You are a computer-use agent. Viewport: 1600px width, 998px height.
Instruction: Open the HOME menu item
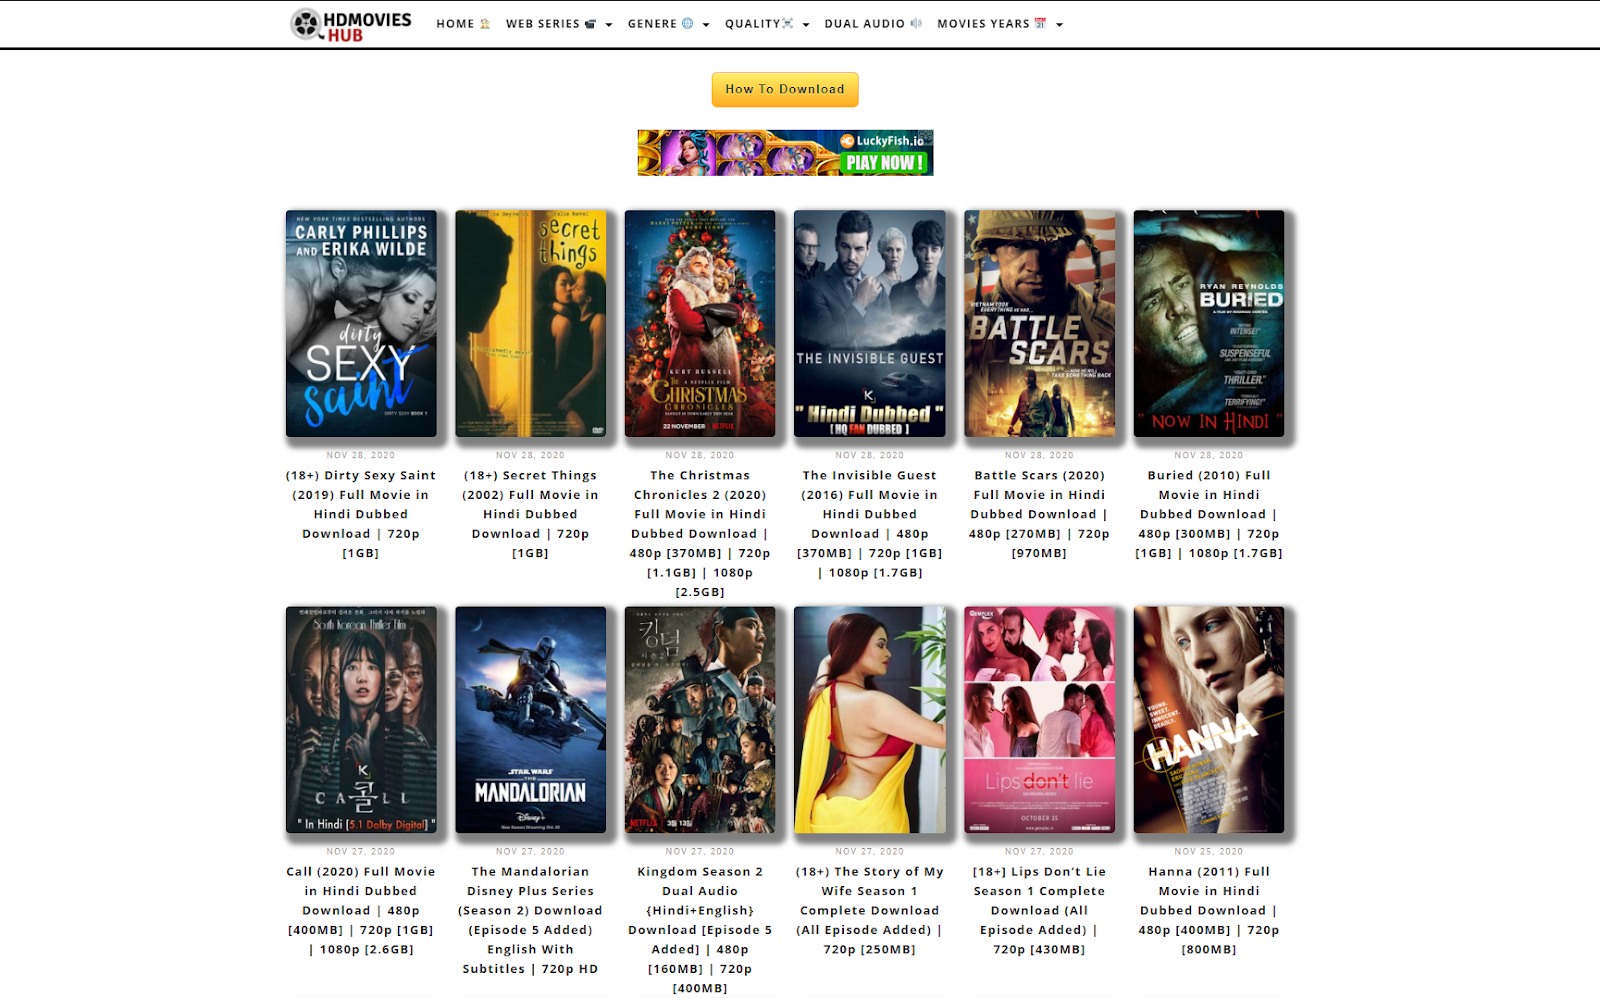463,24
